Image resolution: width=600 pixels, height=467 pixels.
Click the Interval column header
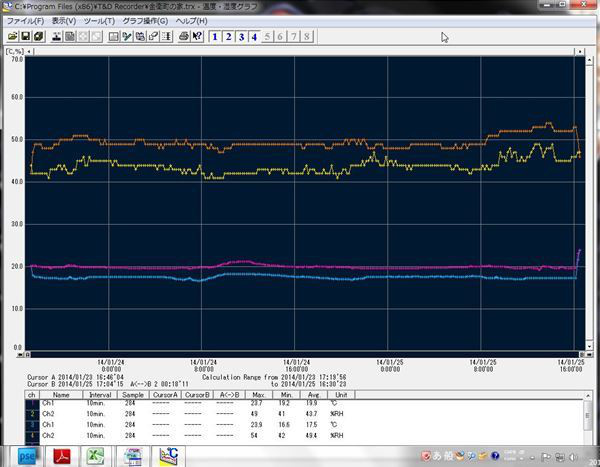(100, 395)
